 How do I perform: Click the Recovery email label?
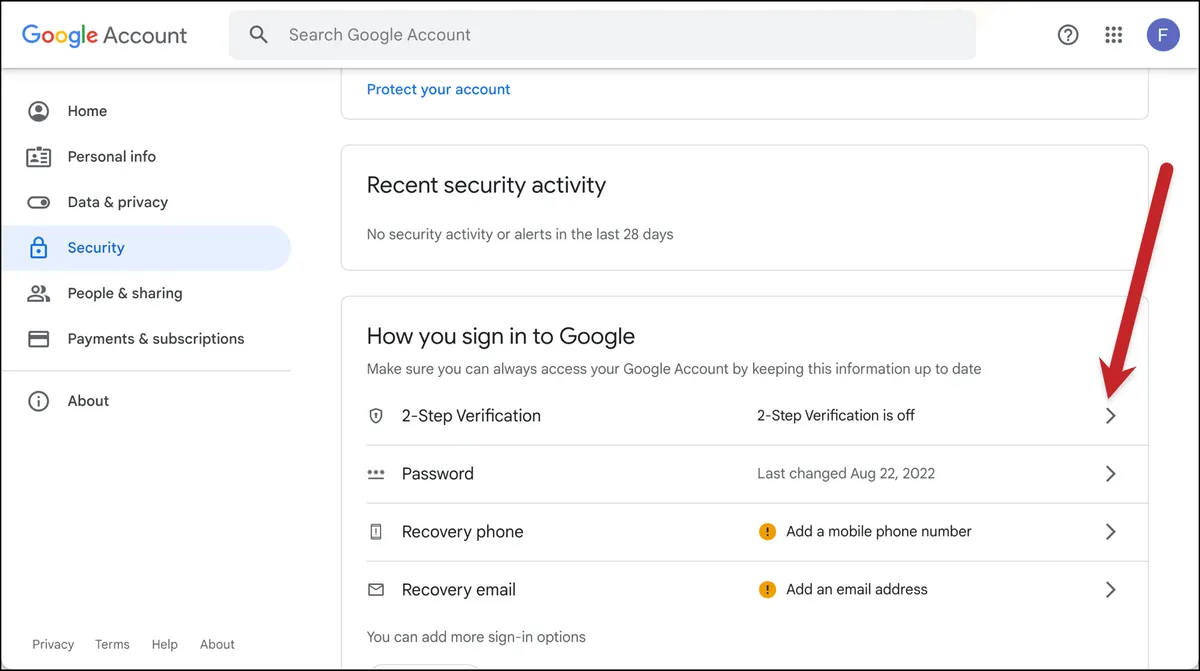(459, 590)
